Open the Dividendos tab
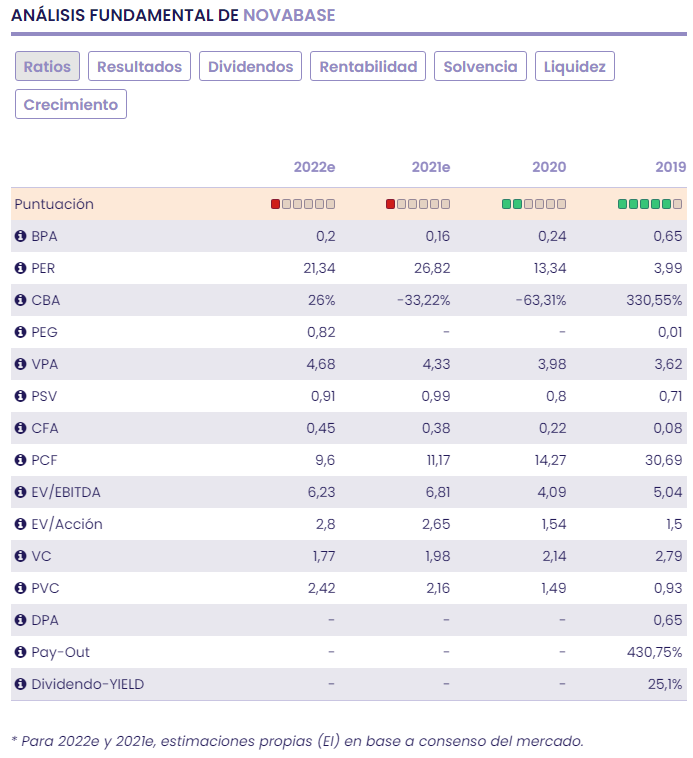This screenshot has width=693, height=758. point(250,66)
